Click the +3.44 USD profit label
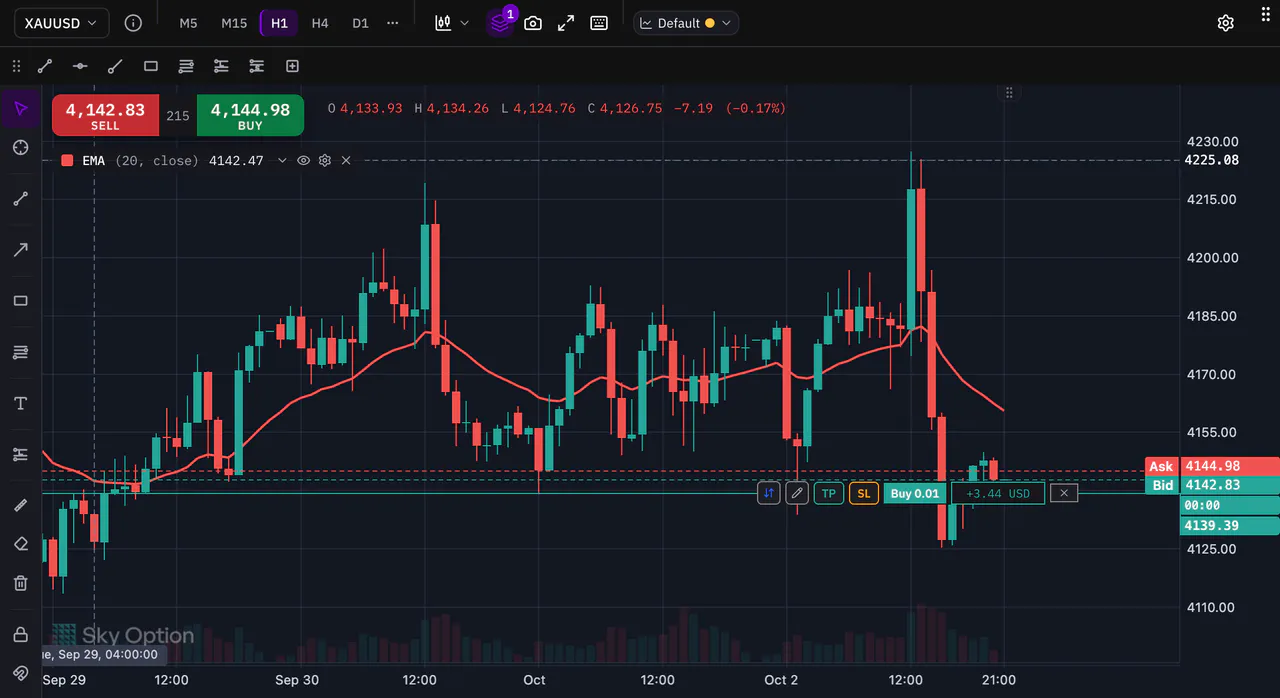 tap(998, 493)
